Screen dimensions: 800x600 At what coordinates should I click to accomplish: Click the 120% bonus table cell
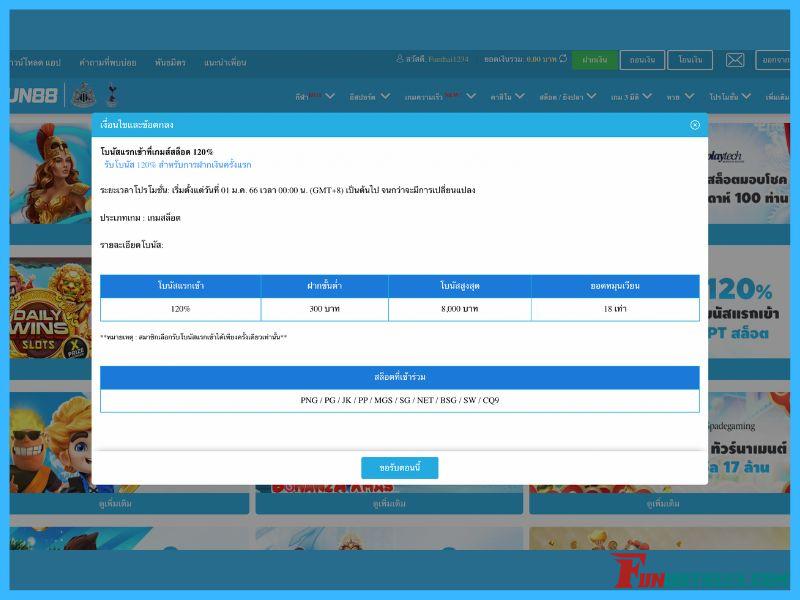181,309
